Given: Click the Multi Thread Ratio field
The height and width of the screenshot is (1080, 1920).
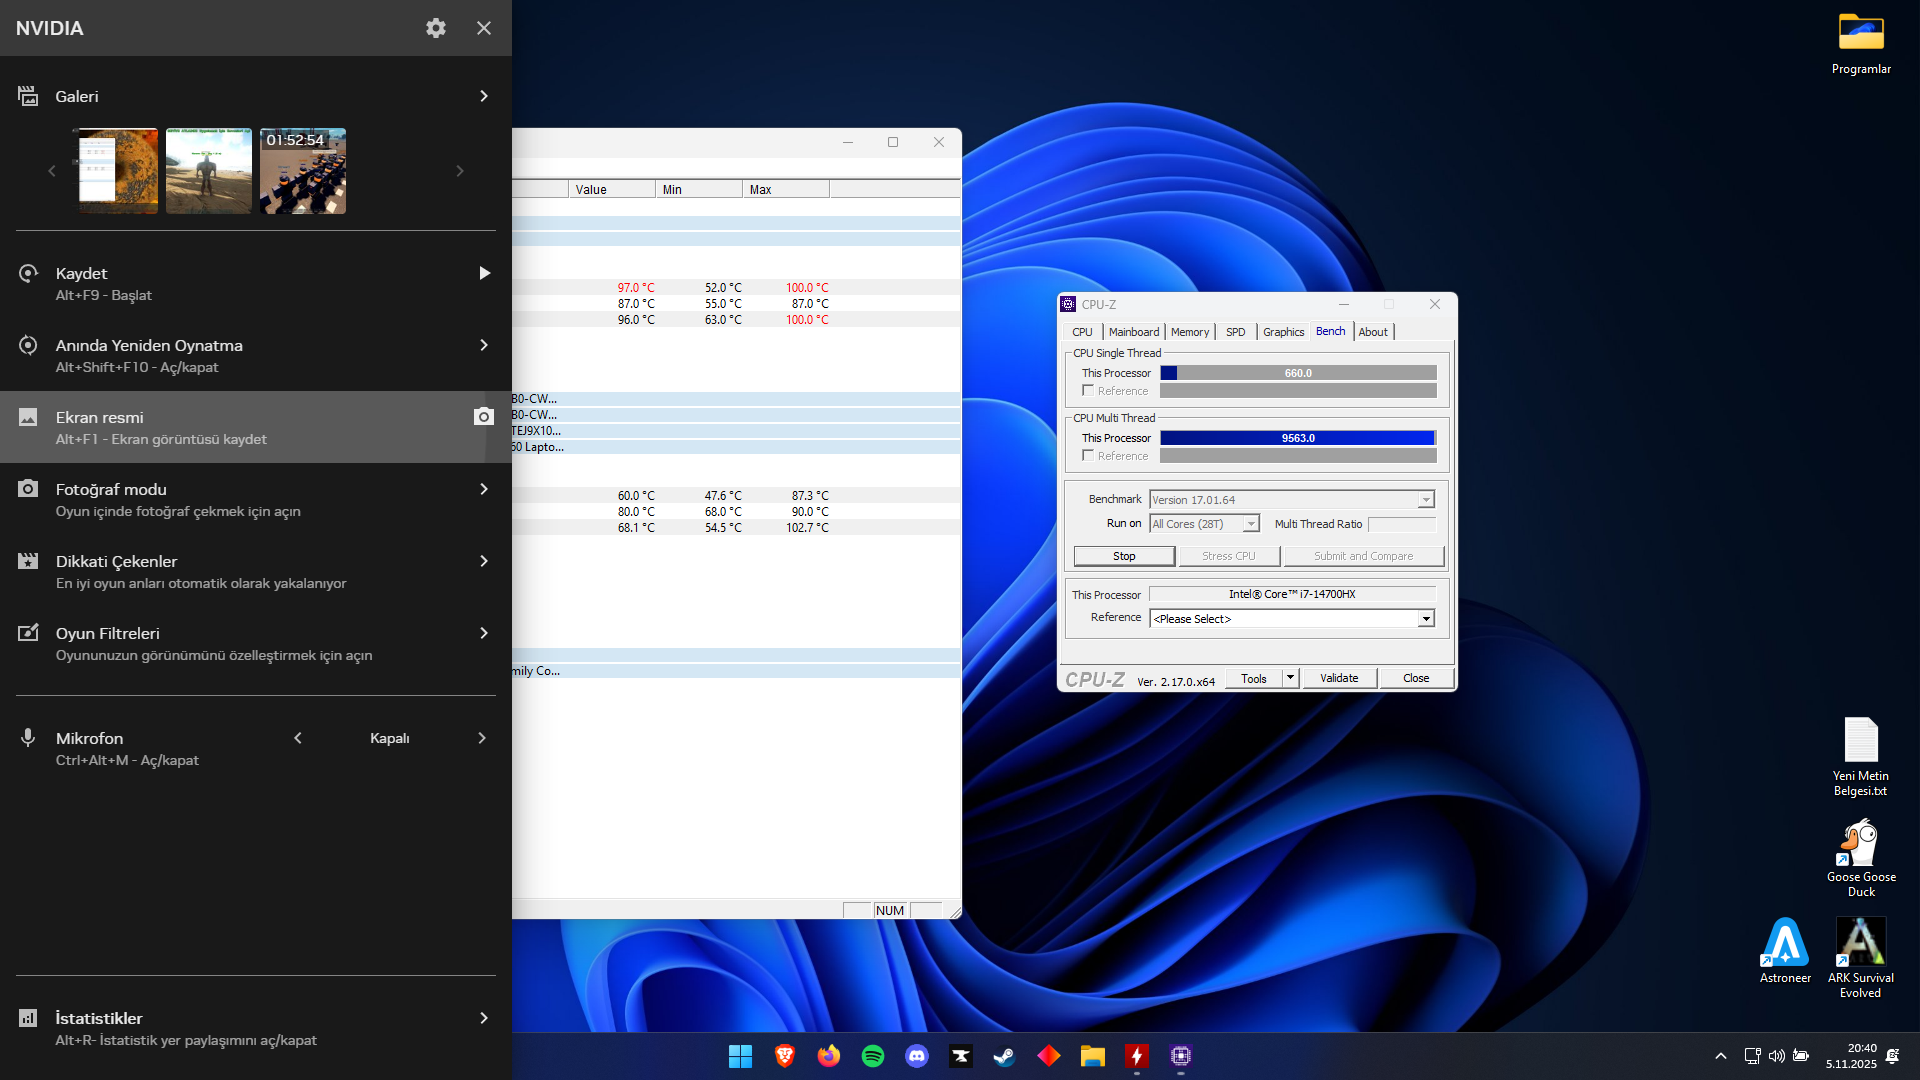Looking at the screenshot, I should coord(1402,524).
